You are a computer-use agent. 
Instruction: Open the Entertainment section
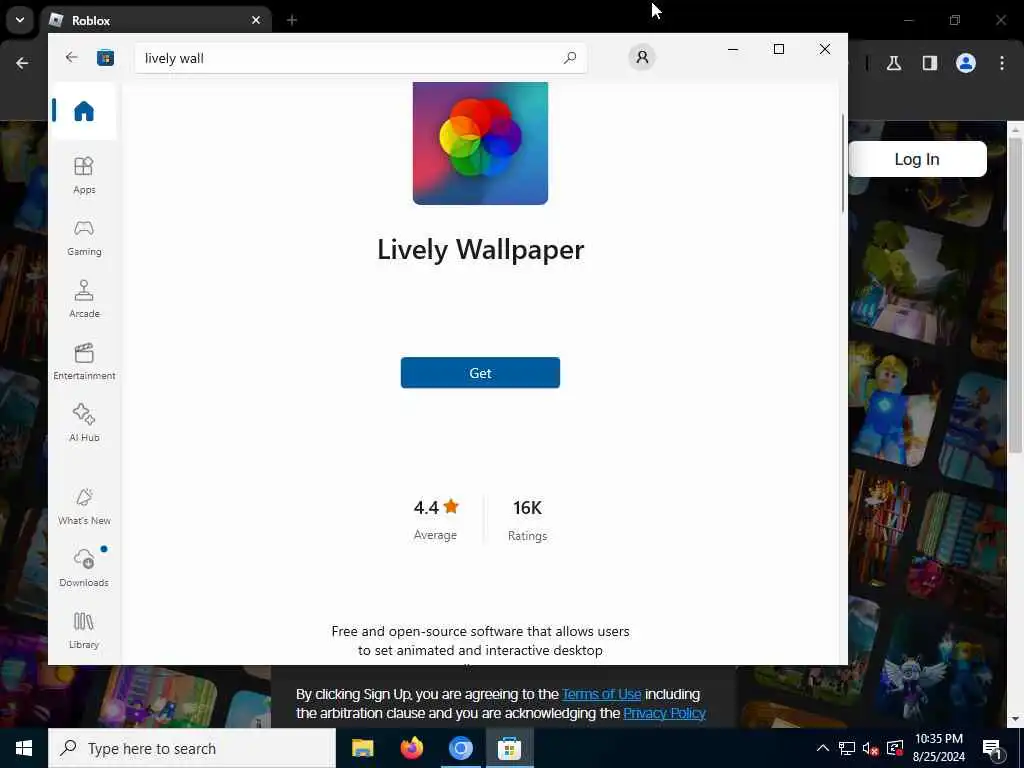[x=84, y=361]
